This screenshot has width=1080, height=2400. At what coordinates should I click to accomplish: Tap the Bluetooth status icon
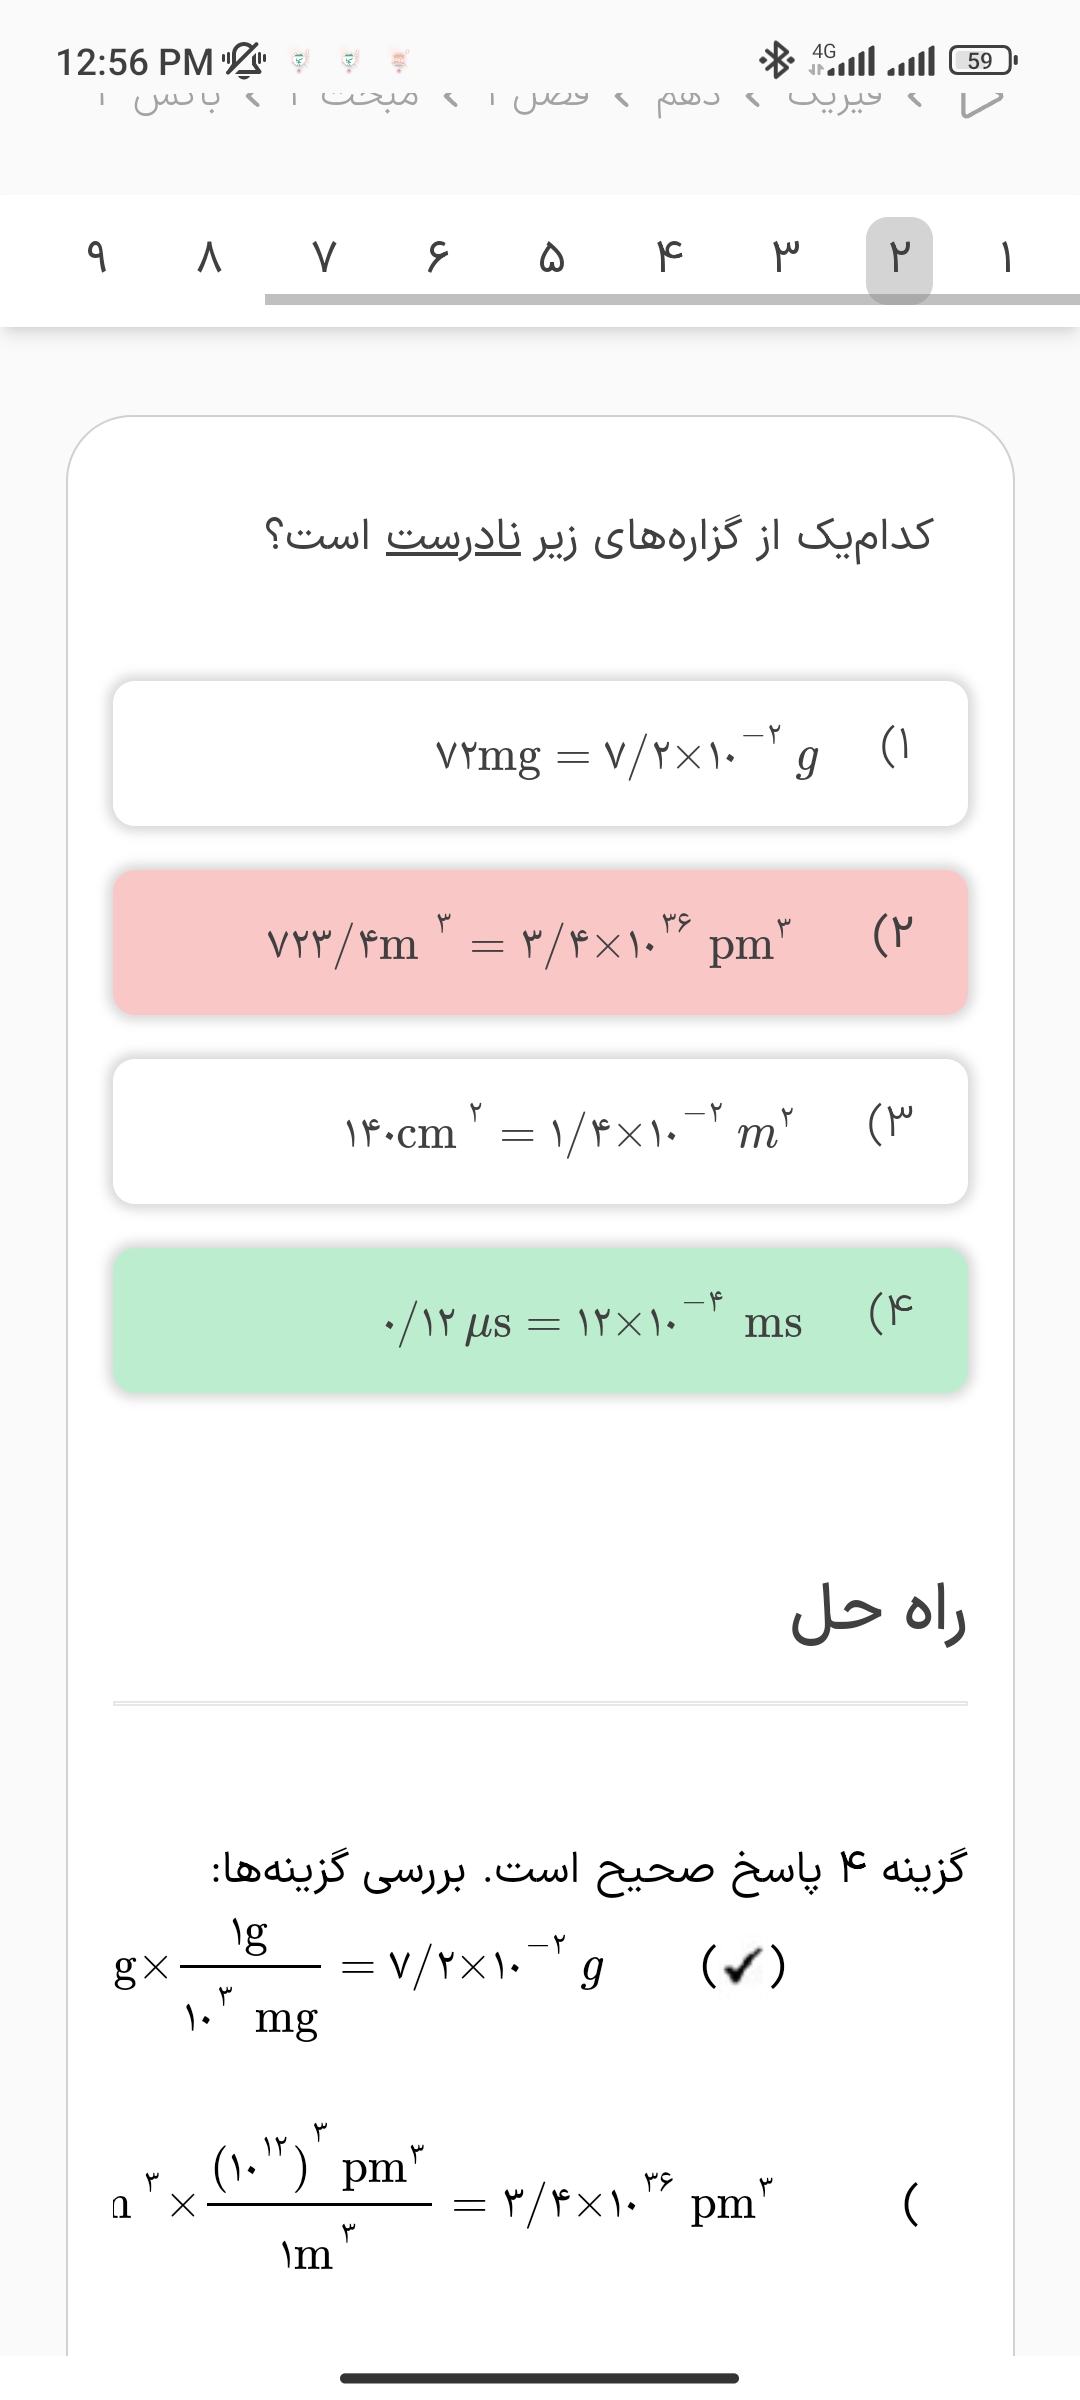(775, 61)
